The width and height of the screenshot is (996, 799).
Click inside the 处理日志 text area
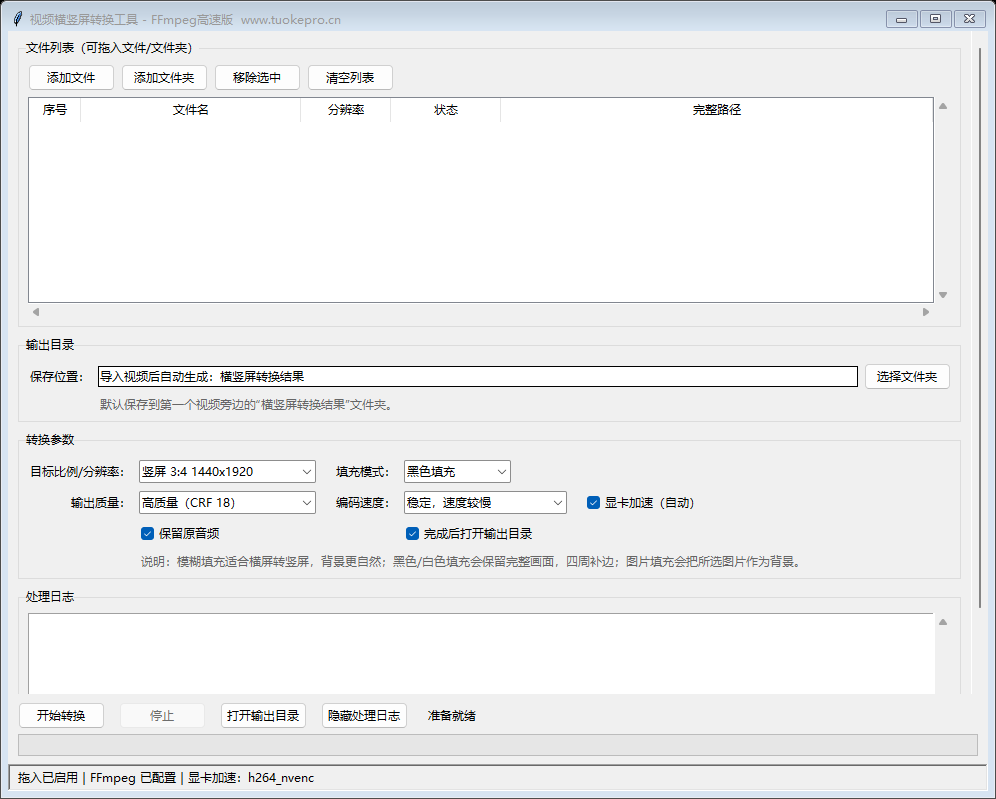point(481,654)
